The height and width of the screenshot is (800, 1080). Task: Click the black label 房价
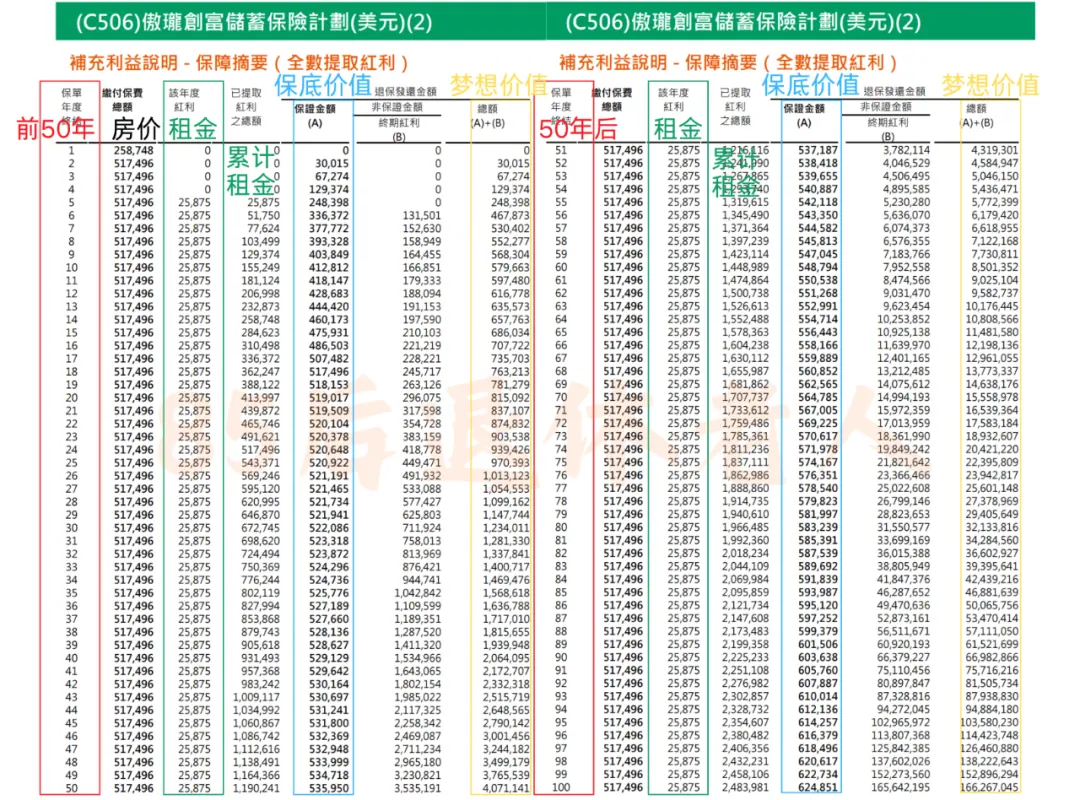point(136,128)
